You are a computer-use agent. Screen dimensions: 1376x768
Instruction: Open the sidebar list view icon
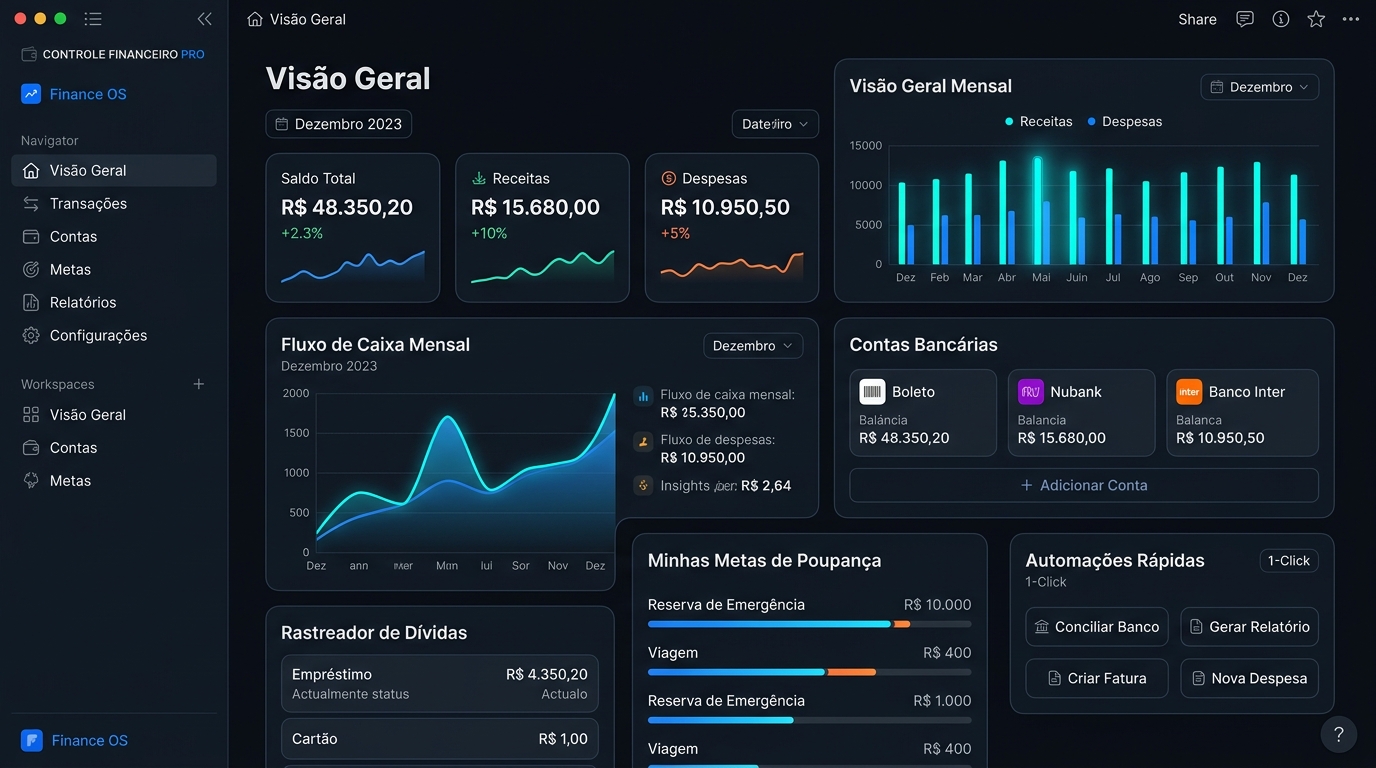point(93,19)
